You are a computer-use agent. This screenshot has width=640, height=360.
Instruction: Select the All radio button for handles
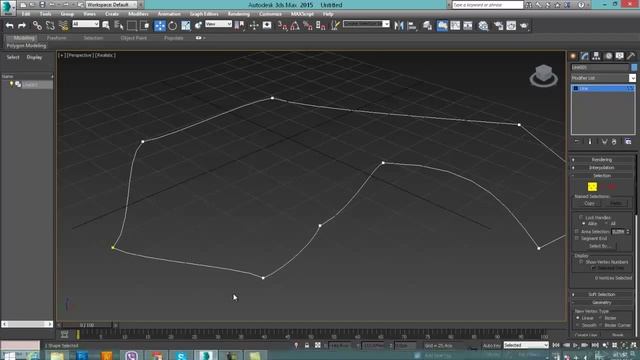pyautogui.click(x=607, y=224)
